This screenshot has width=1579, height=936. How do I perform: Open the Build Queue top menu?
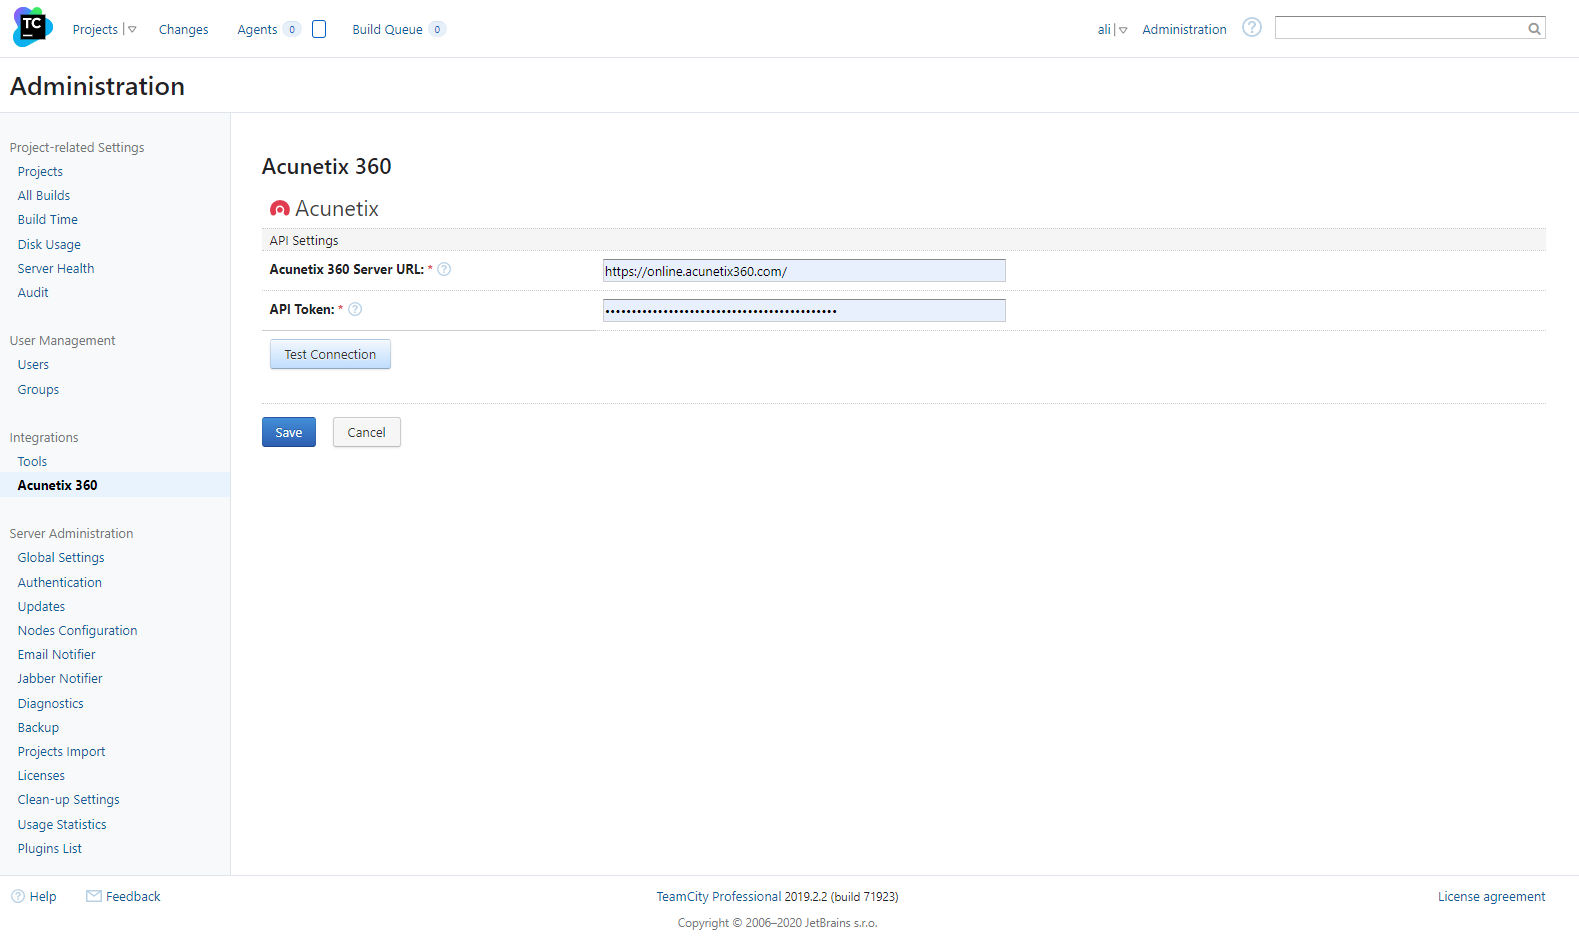pos(387,29)
